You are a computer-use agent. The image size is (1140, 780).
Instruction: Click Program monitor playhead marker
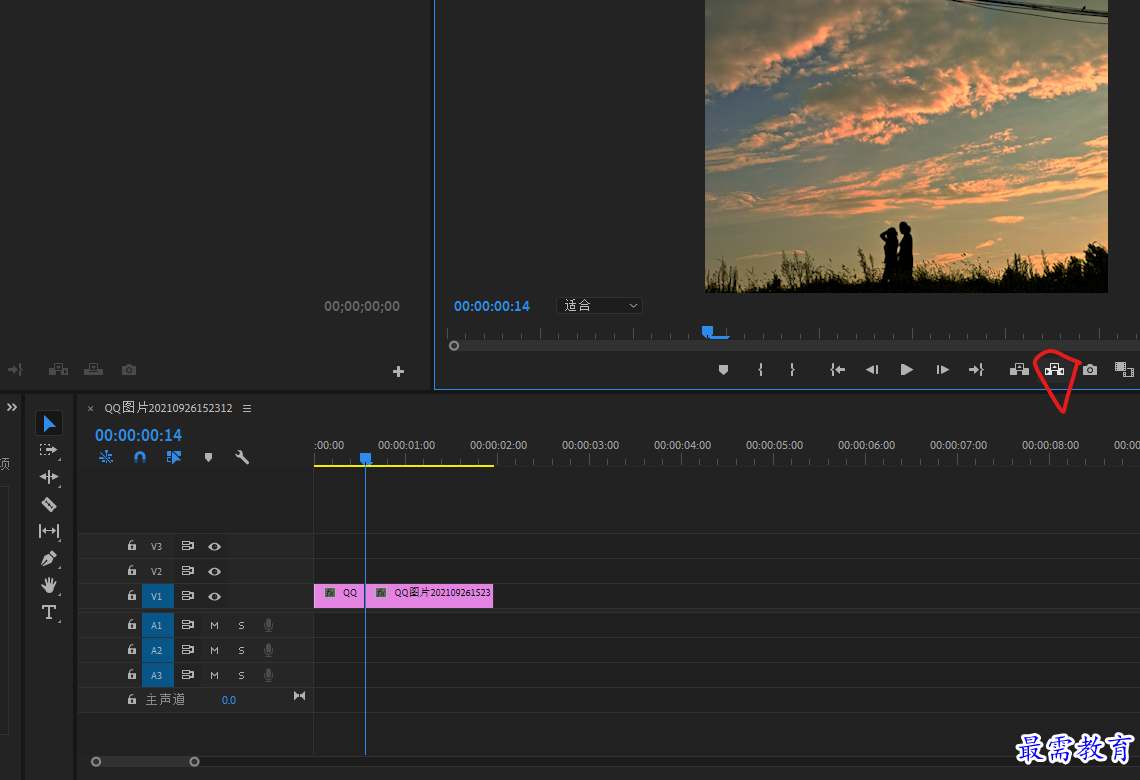pyautogui.click(x=707, y=331)
